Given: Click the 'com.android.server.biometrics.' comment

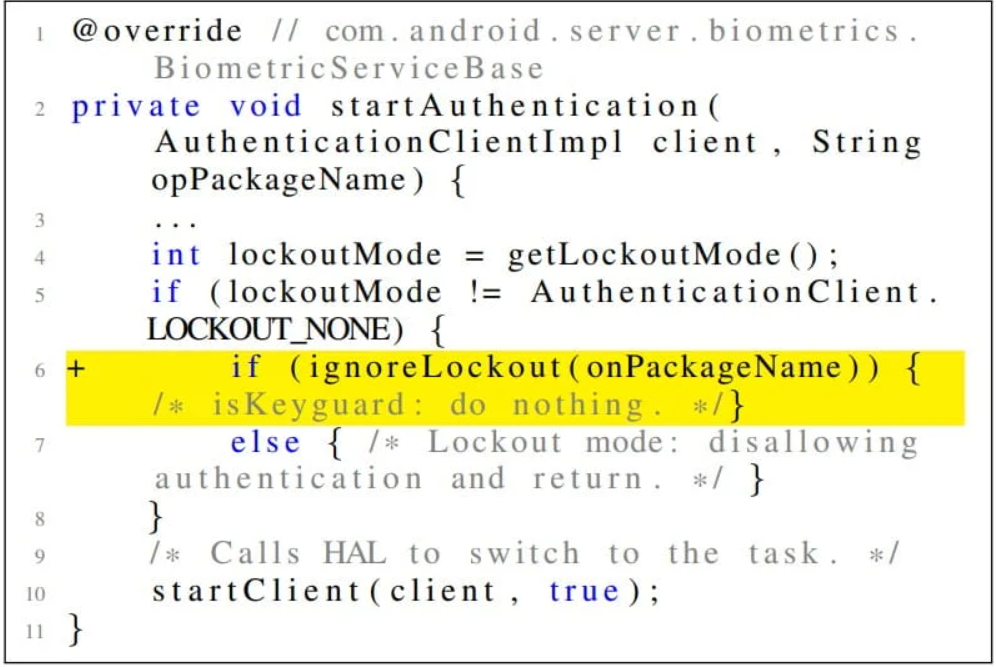Looking at the screenshot, I should click(622, 30).
